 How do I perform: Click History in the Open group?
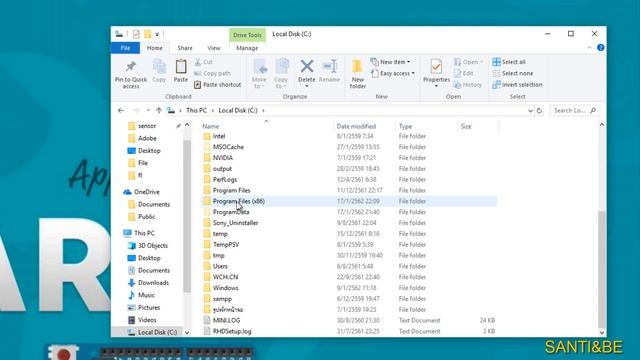(x=468, y=85)
